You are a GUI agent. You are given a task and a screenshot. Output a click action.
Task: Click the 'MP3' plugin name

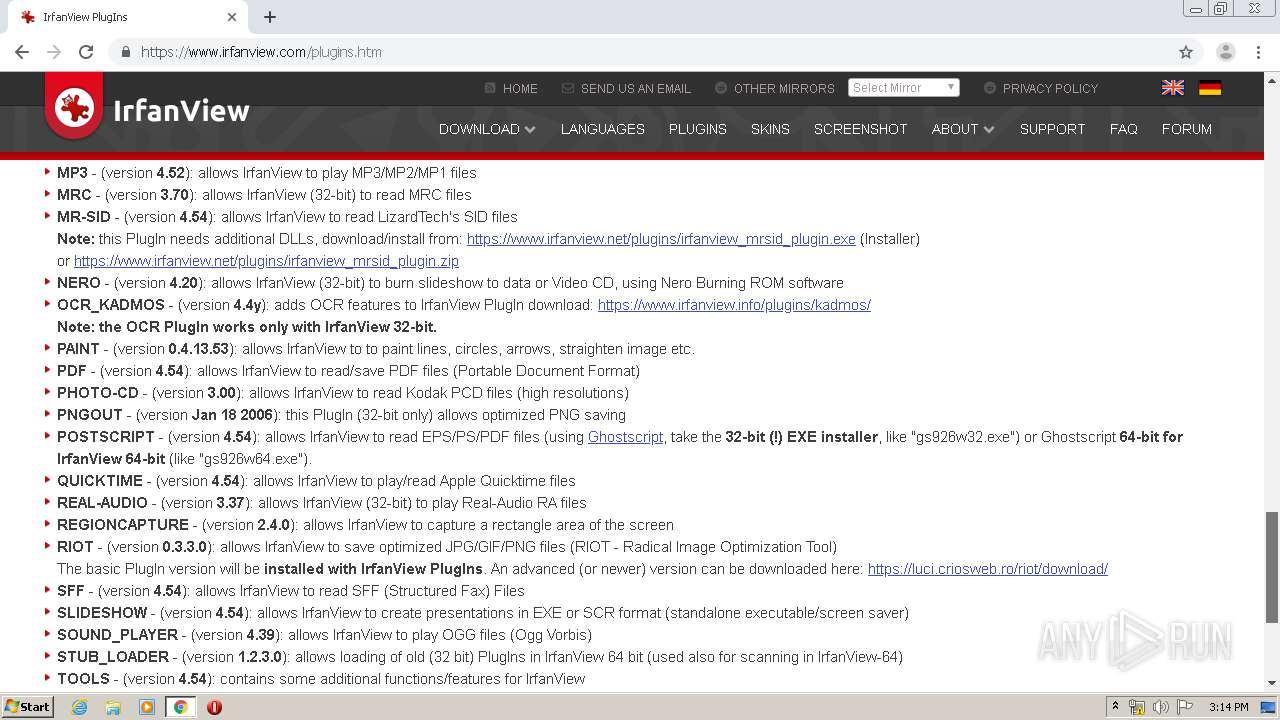pyautogui.click(x=72, y=173)
